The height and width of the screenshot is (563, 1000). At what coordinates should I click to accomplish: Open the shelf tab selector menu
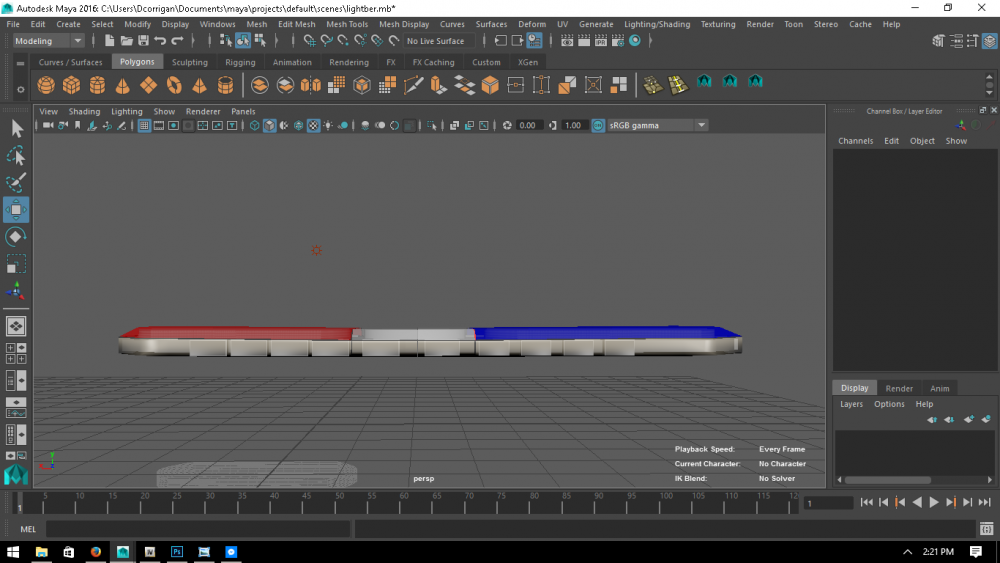(20, 63)
